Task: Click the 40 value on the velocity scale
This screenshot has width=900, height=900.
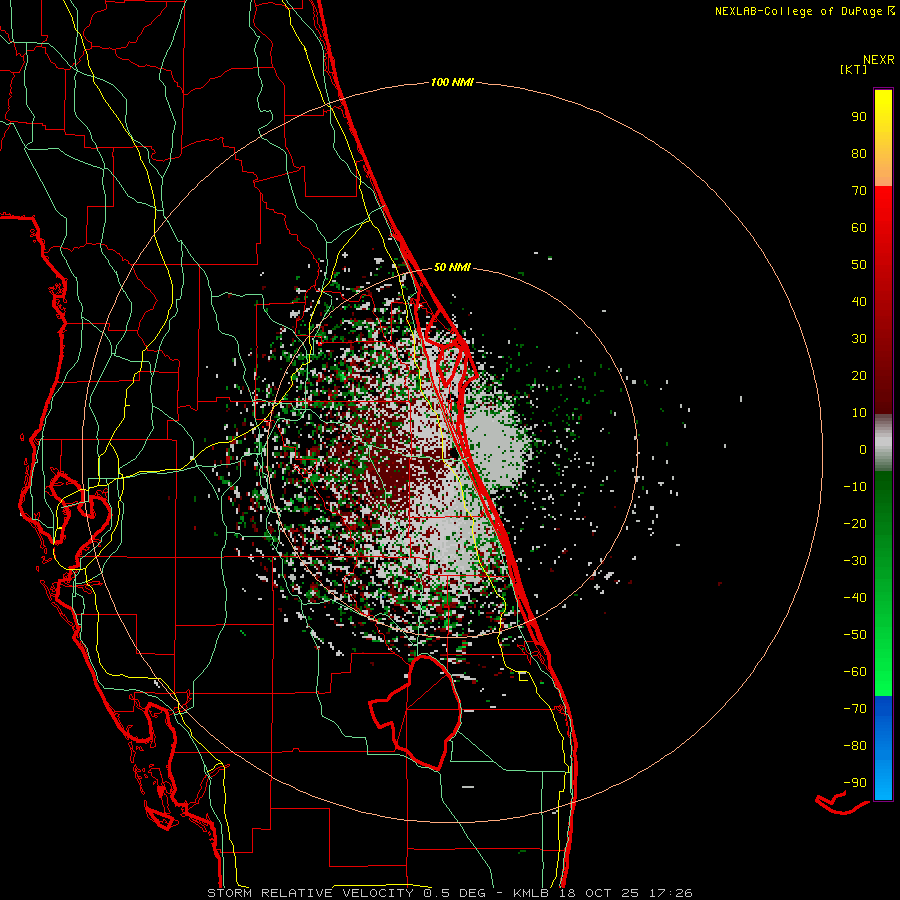Action: pos(859,302)
